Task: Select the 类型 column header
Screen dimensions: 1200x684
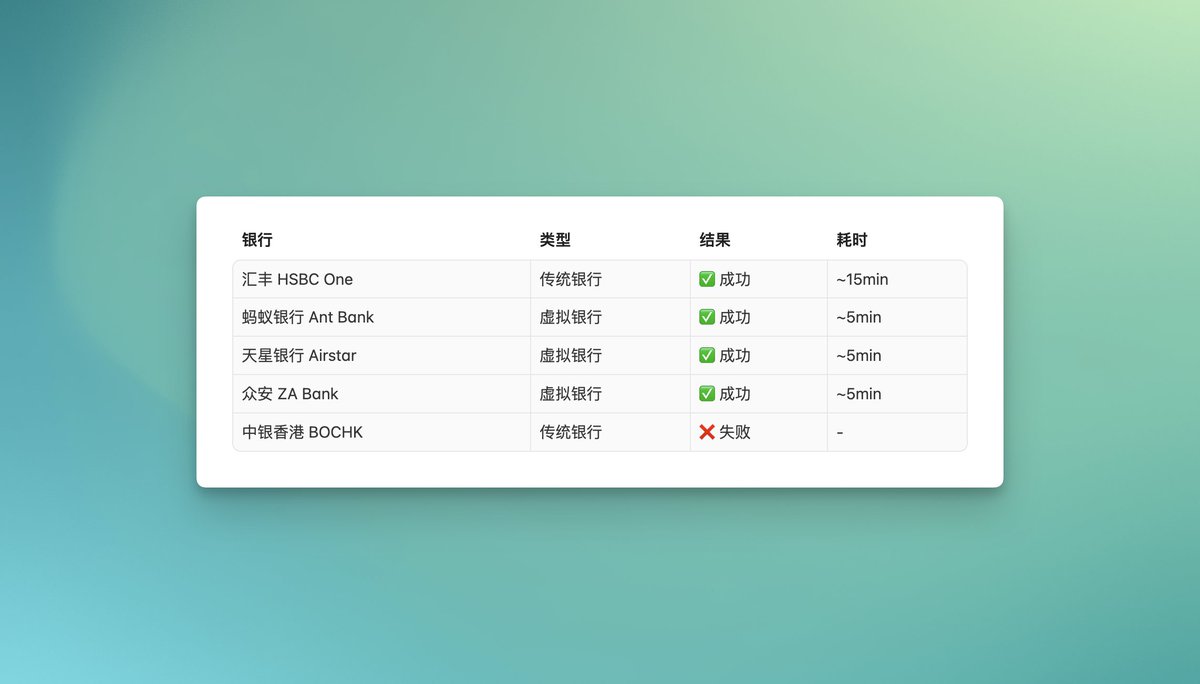Action: coord(555,240)
